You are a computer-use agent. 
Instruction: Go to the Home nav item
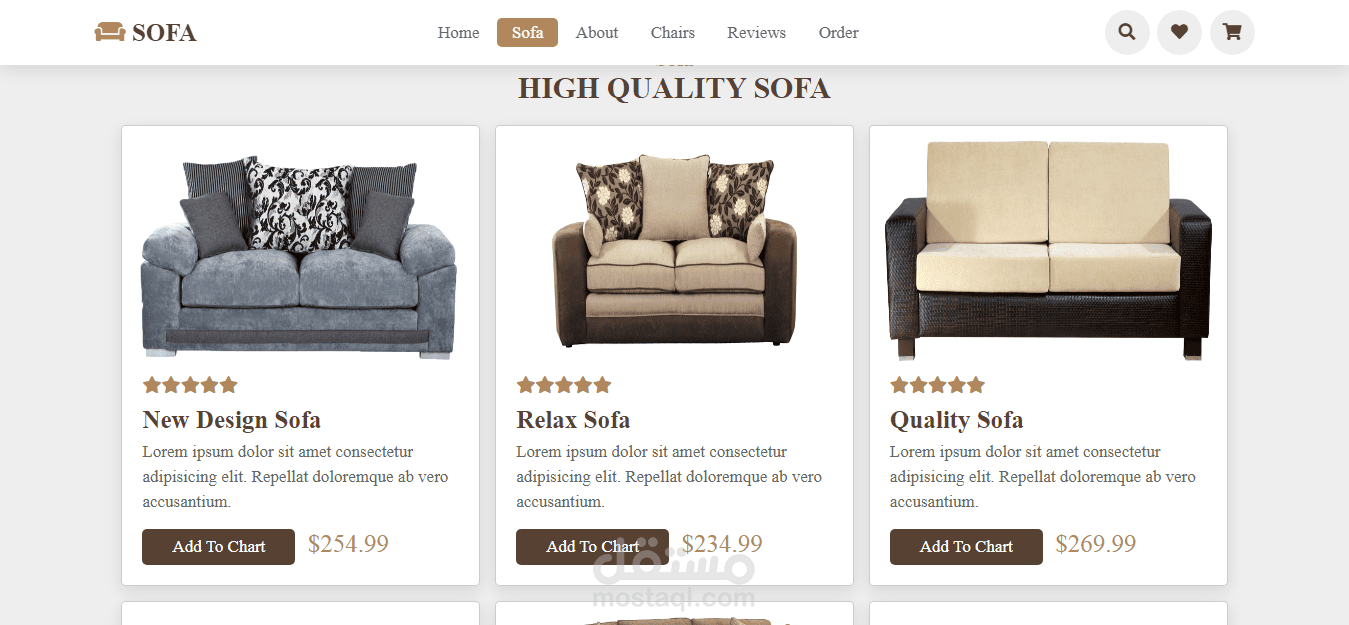point(458,33)
